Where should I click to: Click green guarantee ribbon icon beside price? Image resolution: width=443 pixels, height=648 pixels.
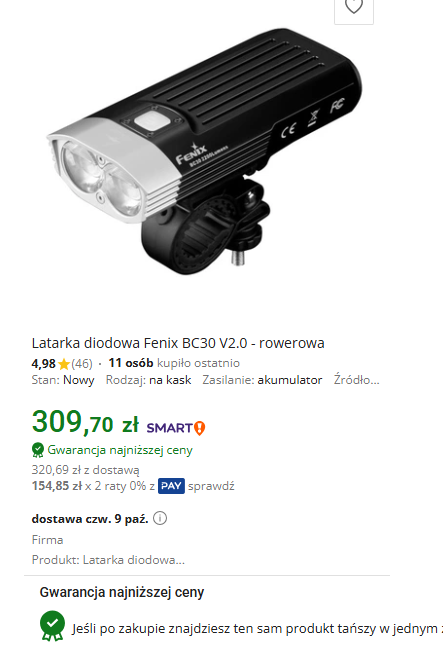click(38, 450)
